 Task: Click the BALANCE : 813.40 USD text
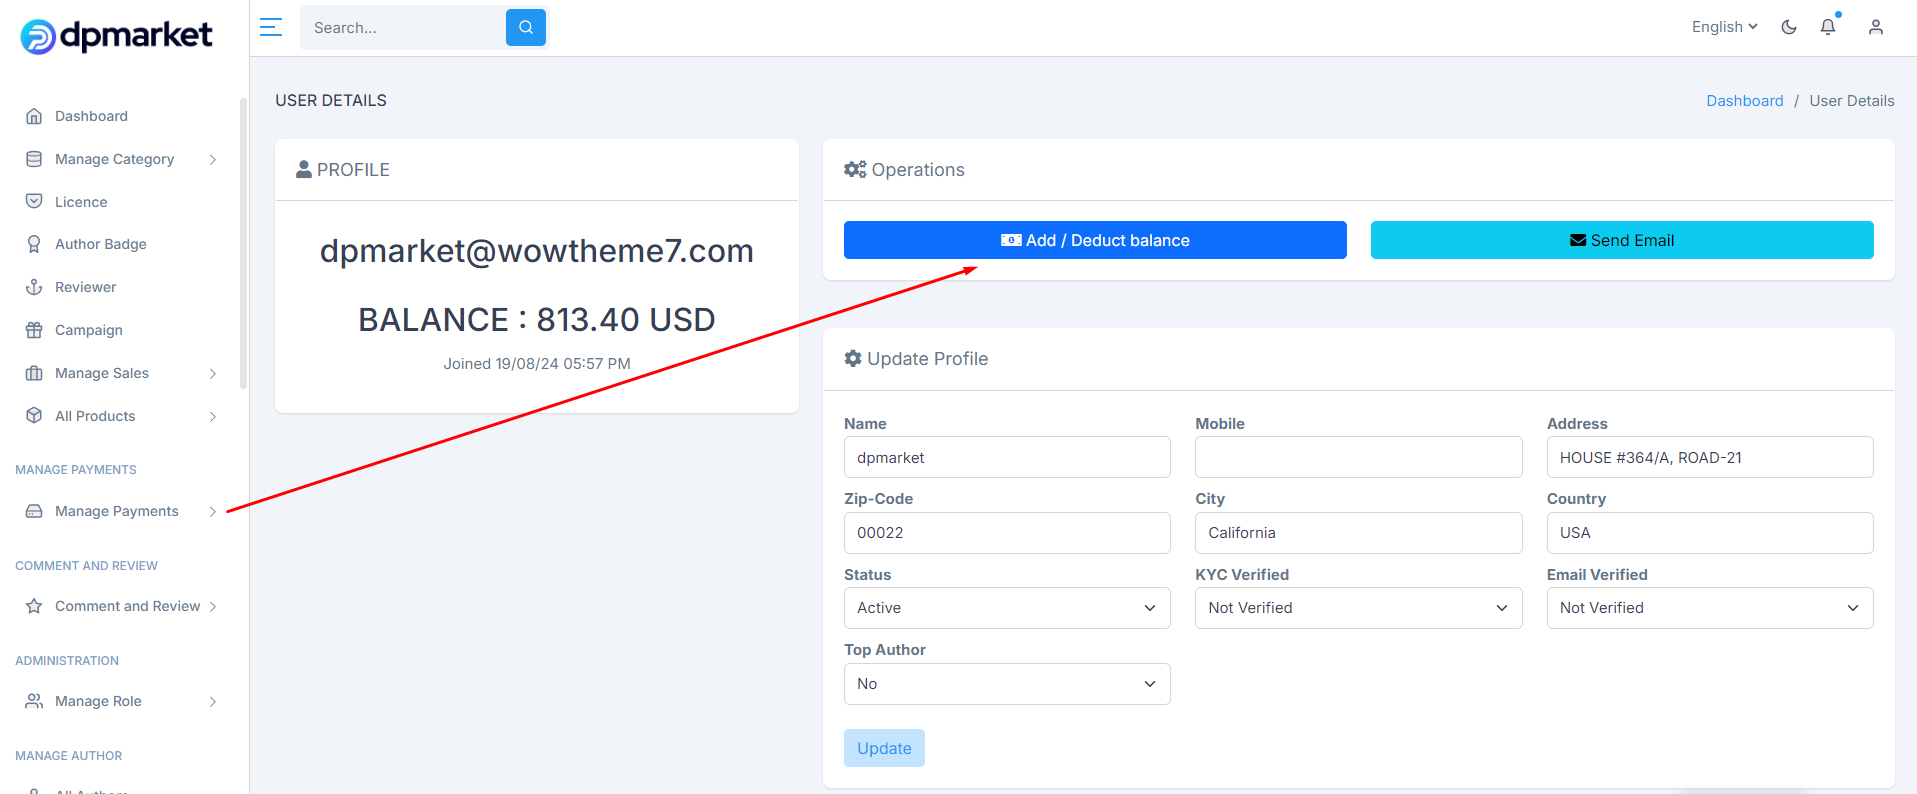[537, 320]
